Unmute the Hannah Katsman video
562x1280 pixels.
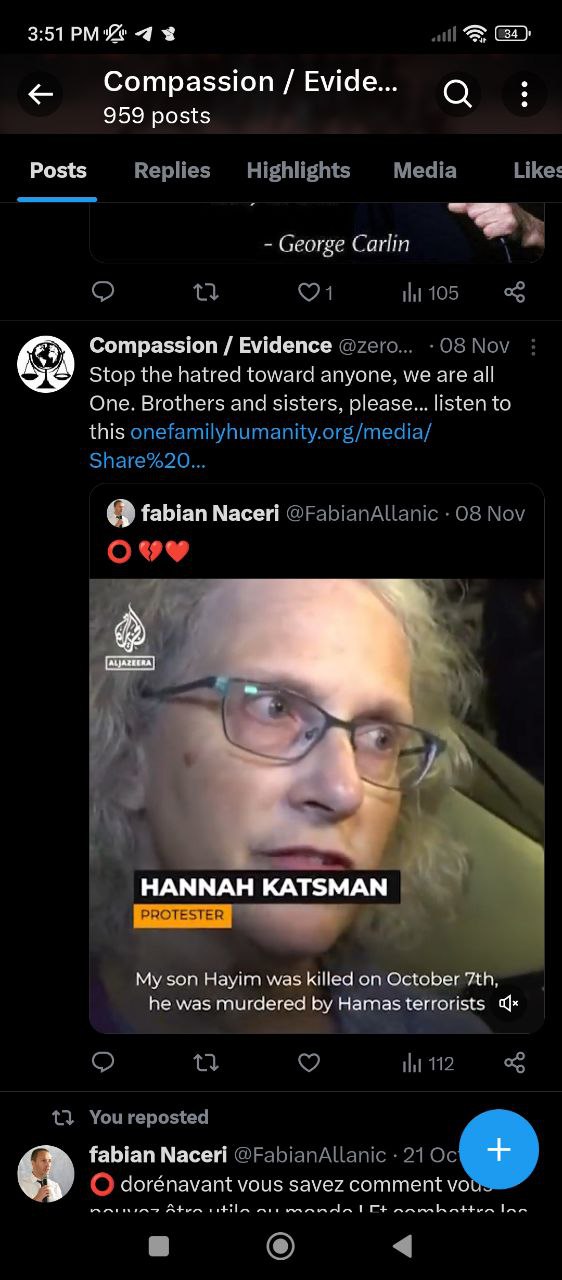[x=508, y=1003]
